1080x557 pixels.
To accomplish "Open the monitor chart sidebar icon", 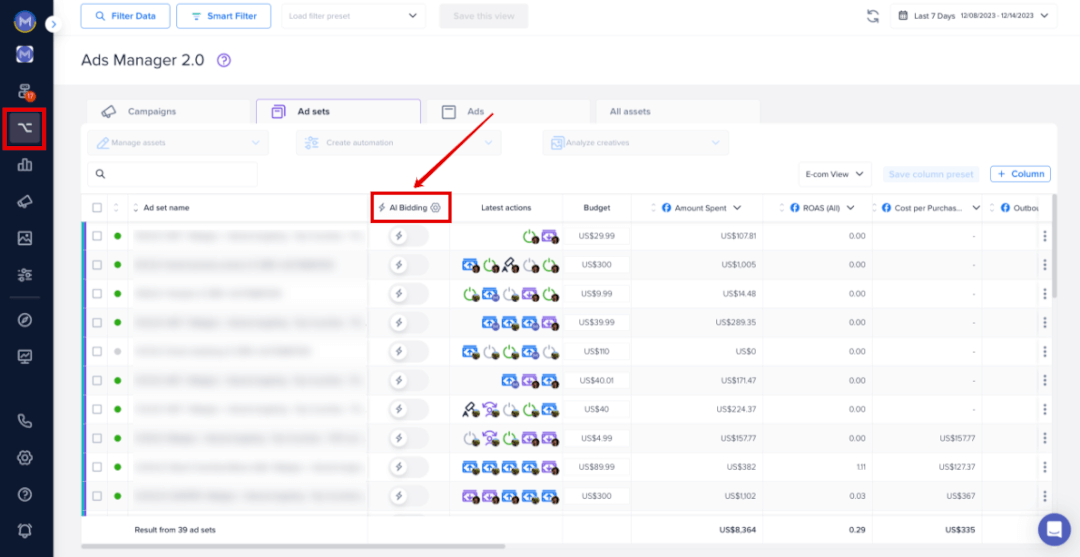I will (x=25, y=357).
